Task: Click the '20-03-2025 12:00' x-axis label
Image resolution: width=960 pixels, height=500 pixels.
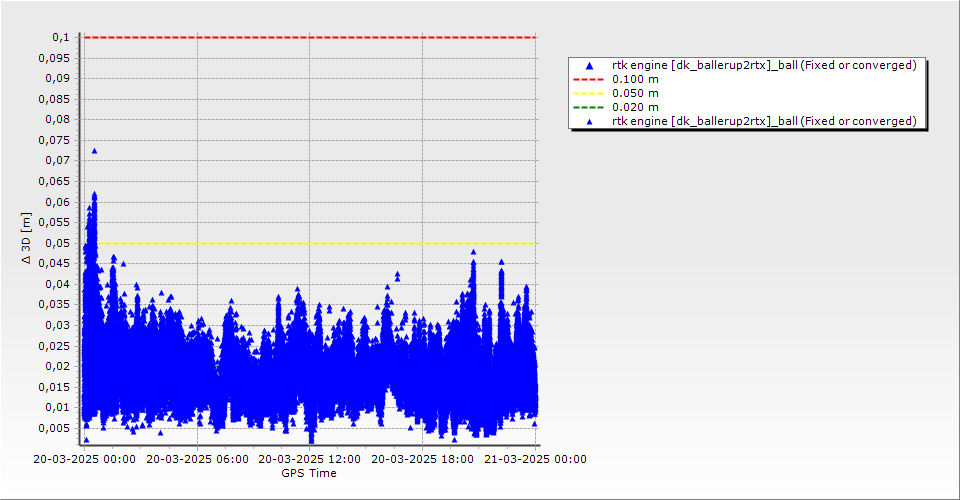Action: point(309,460)
